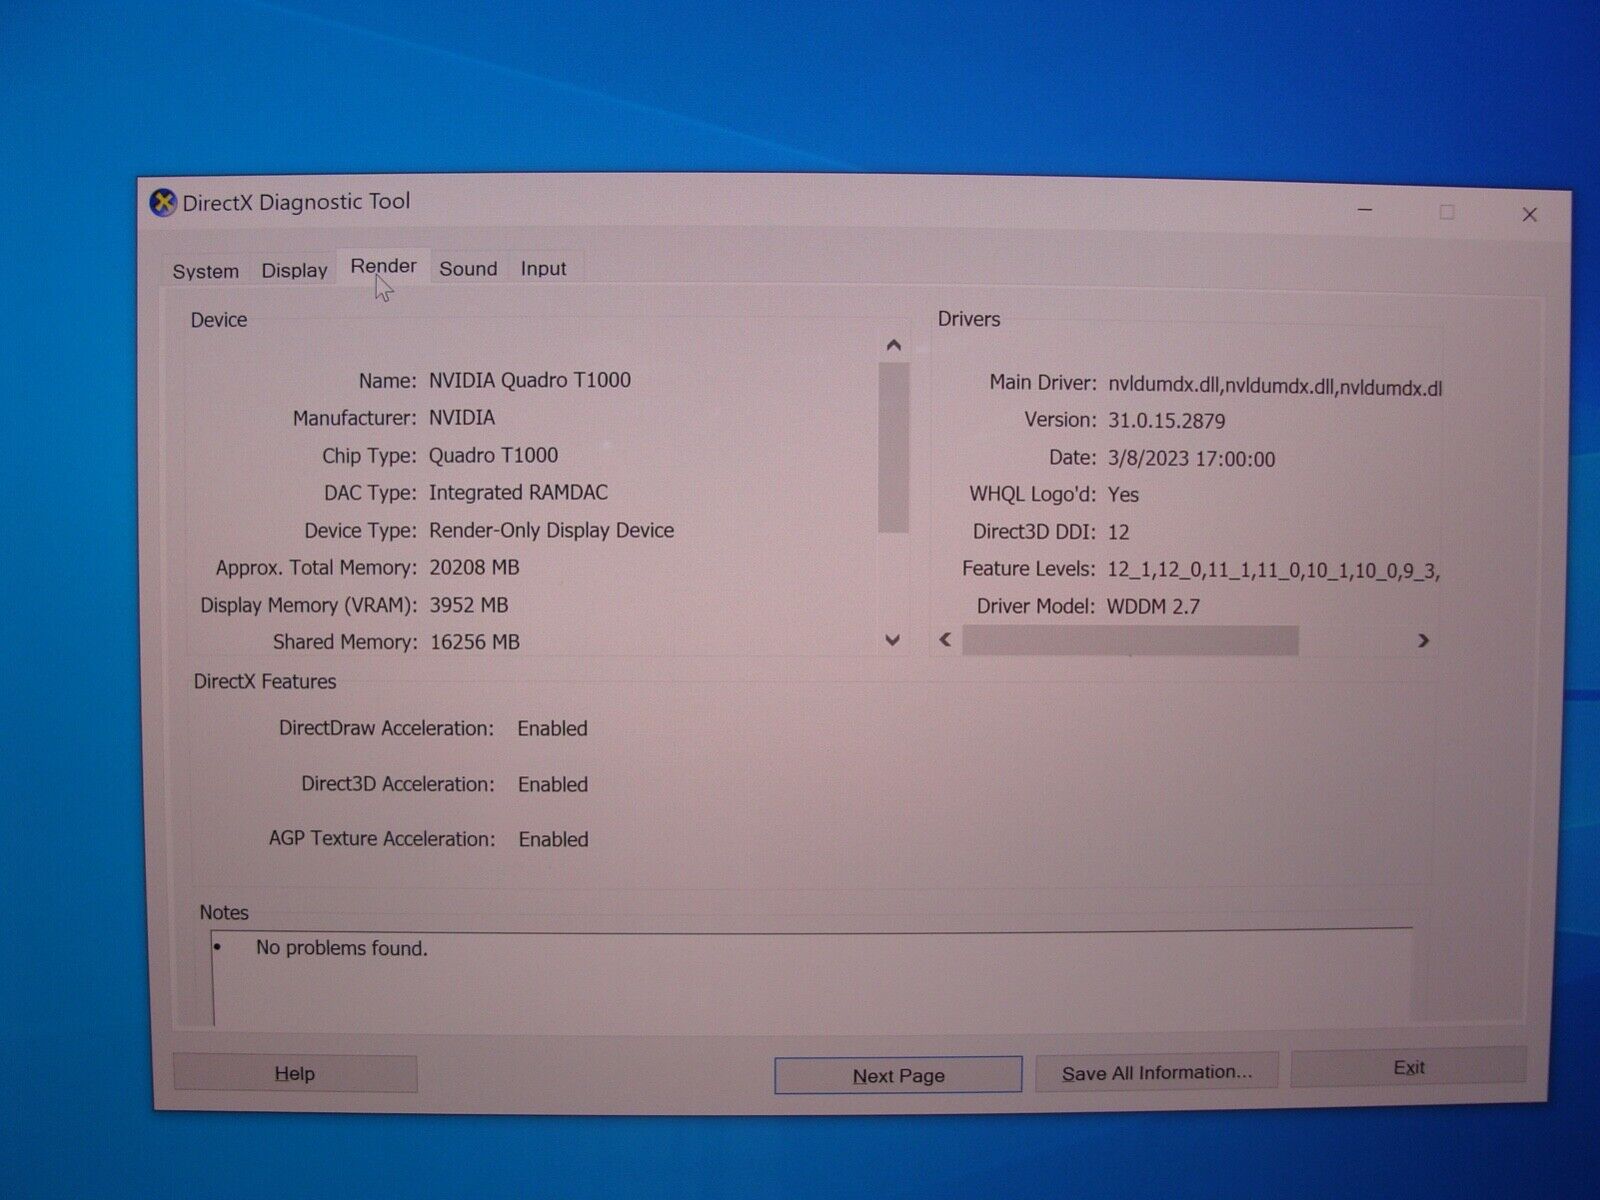1600x1200 pixels.
Task: Click Drivers panel scroll right arrow
Action: (1423, 640)
